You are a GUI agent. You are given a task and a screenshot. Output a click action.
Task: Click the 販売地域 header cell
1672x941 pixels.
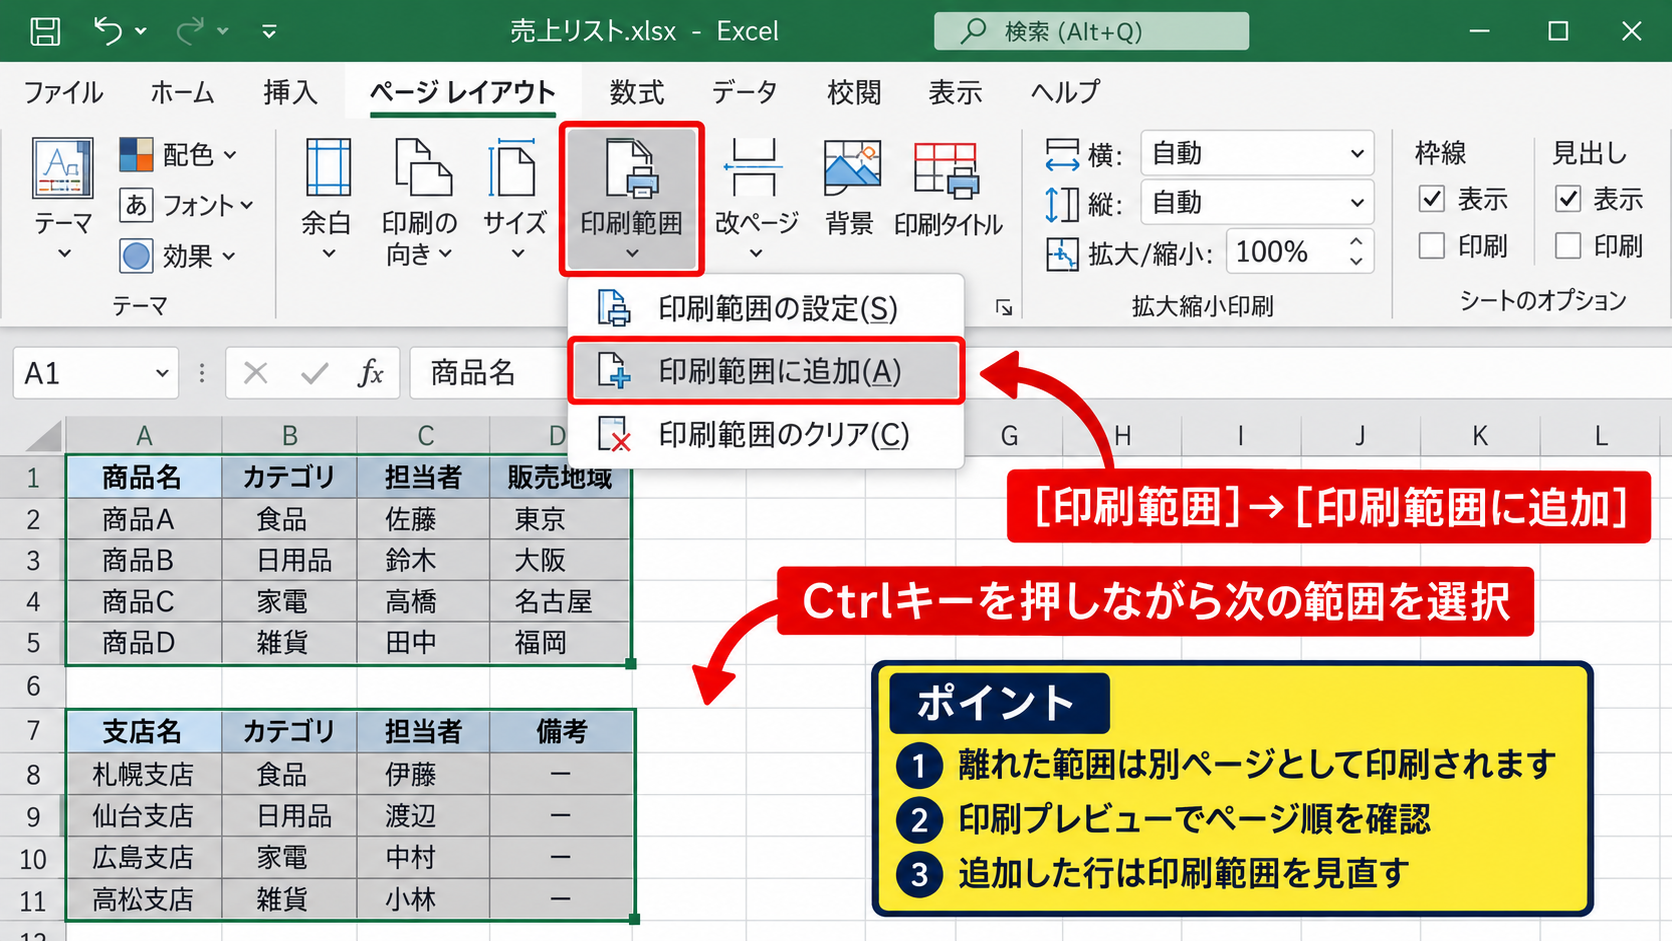click(x=560, y=477)
